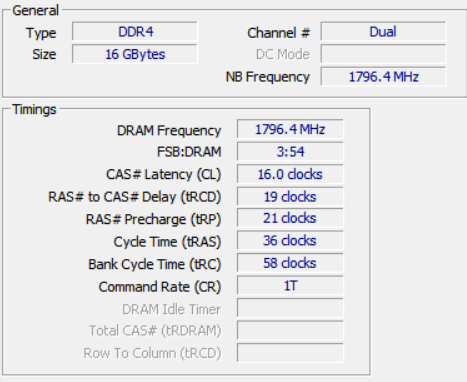The height and width of the screenshot is (382, 467).
Task: Click the DRAM Frequency label
Action: coord(169,130)
